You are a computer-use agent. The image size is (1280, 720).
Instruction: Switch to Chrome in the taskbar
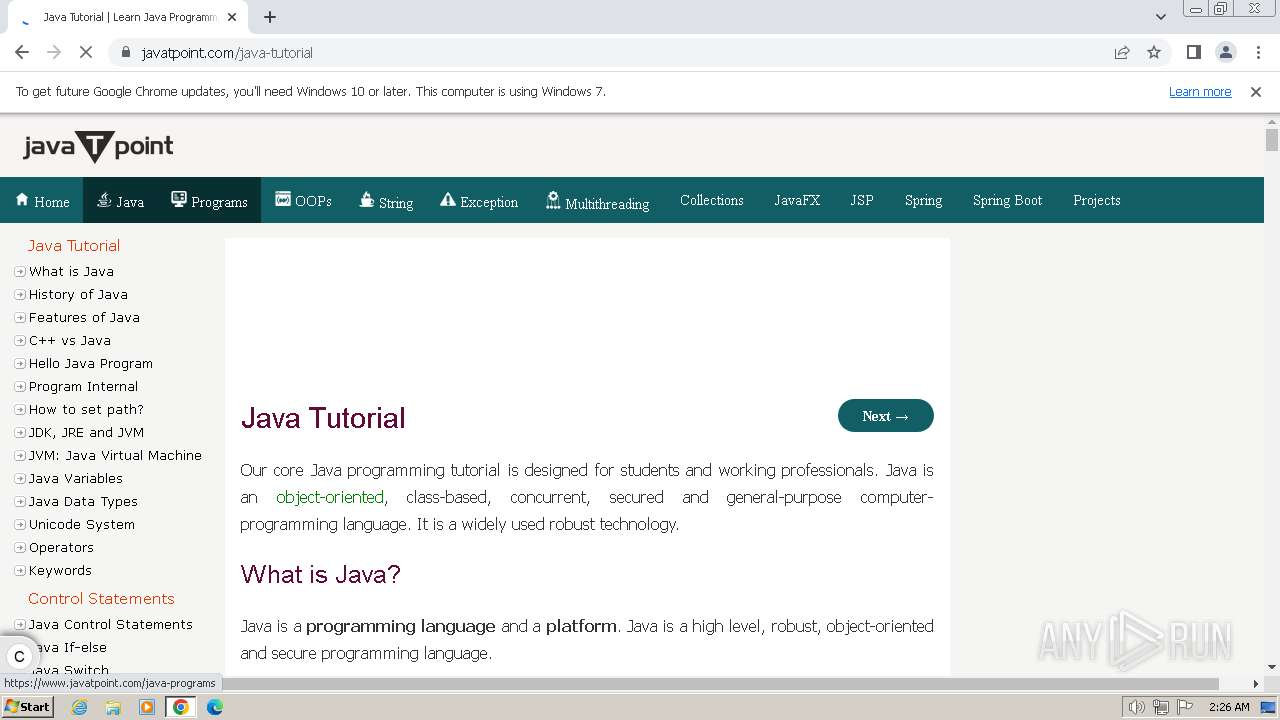181,707
